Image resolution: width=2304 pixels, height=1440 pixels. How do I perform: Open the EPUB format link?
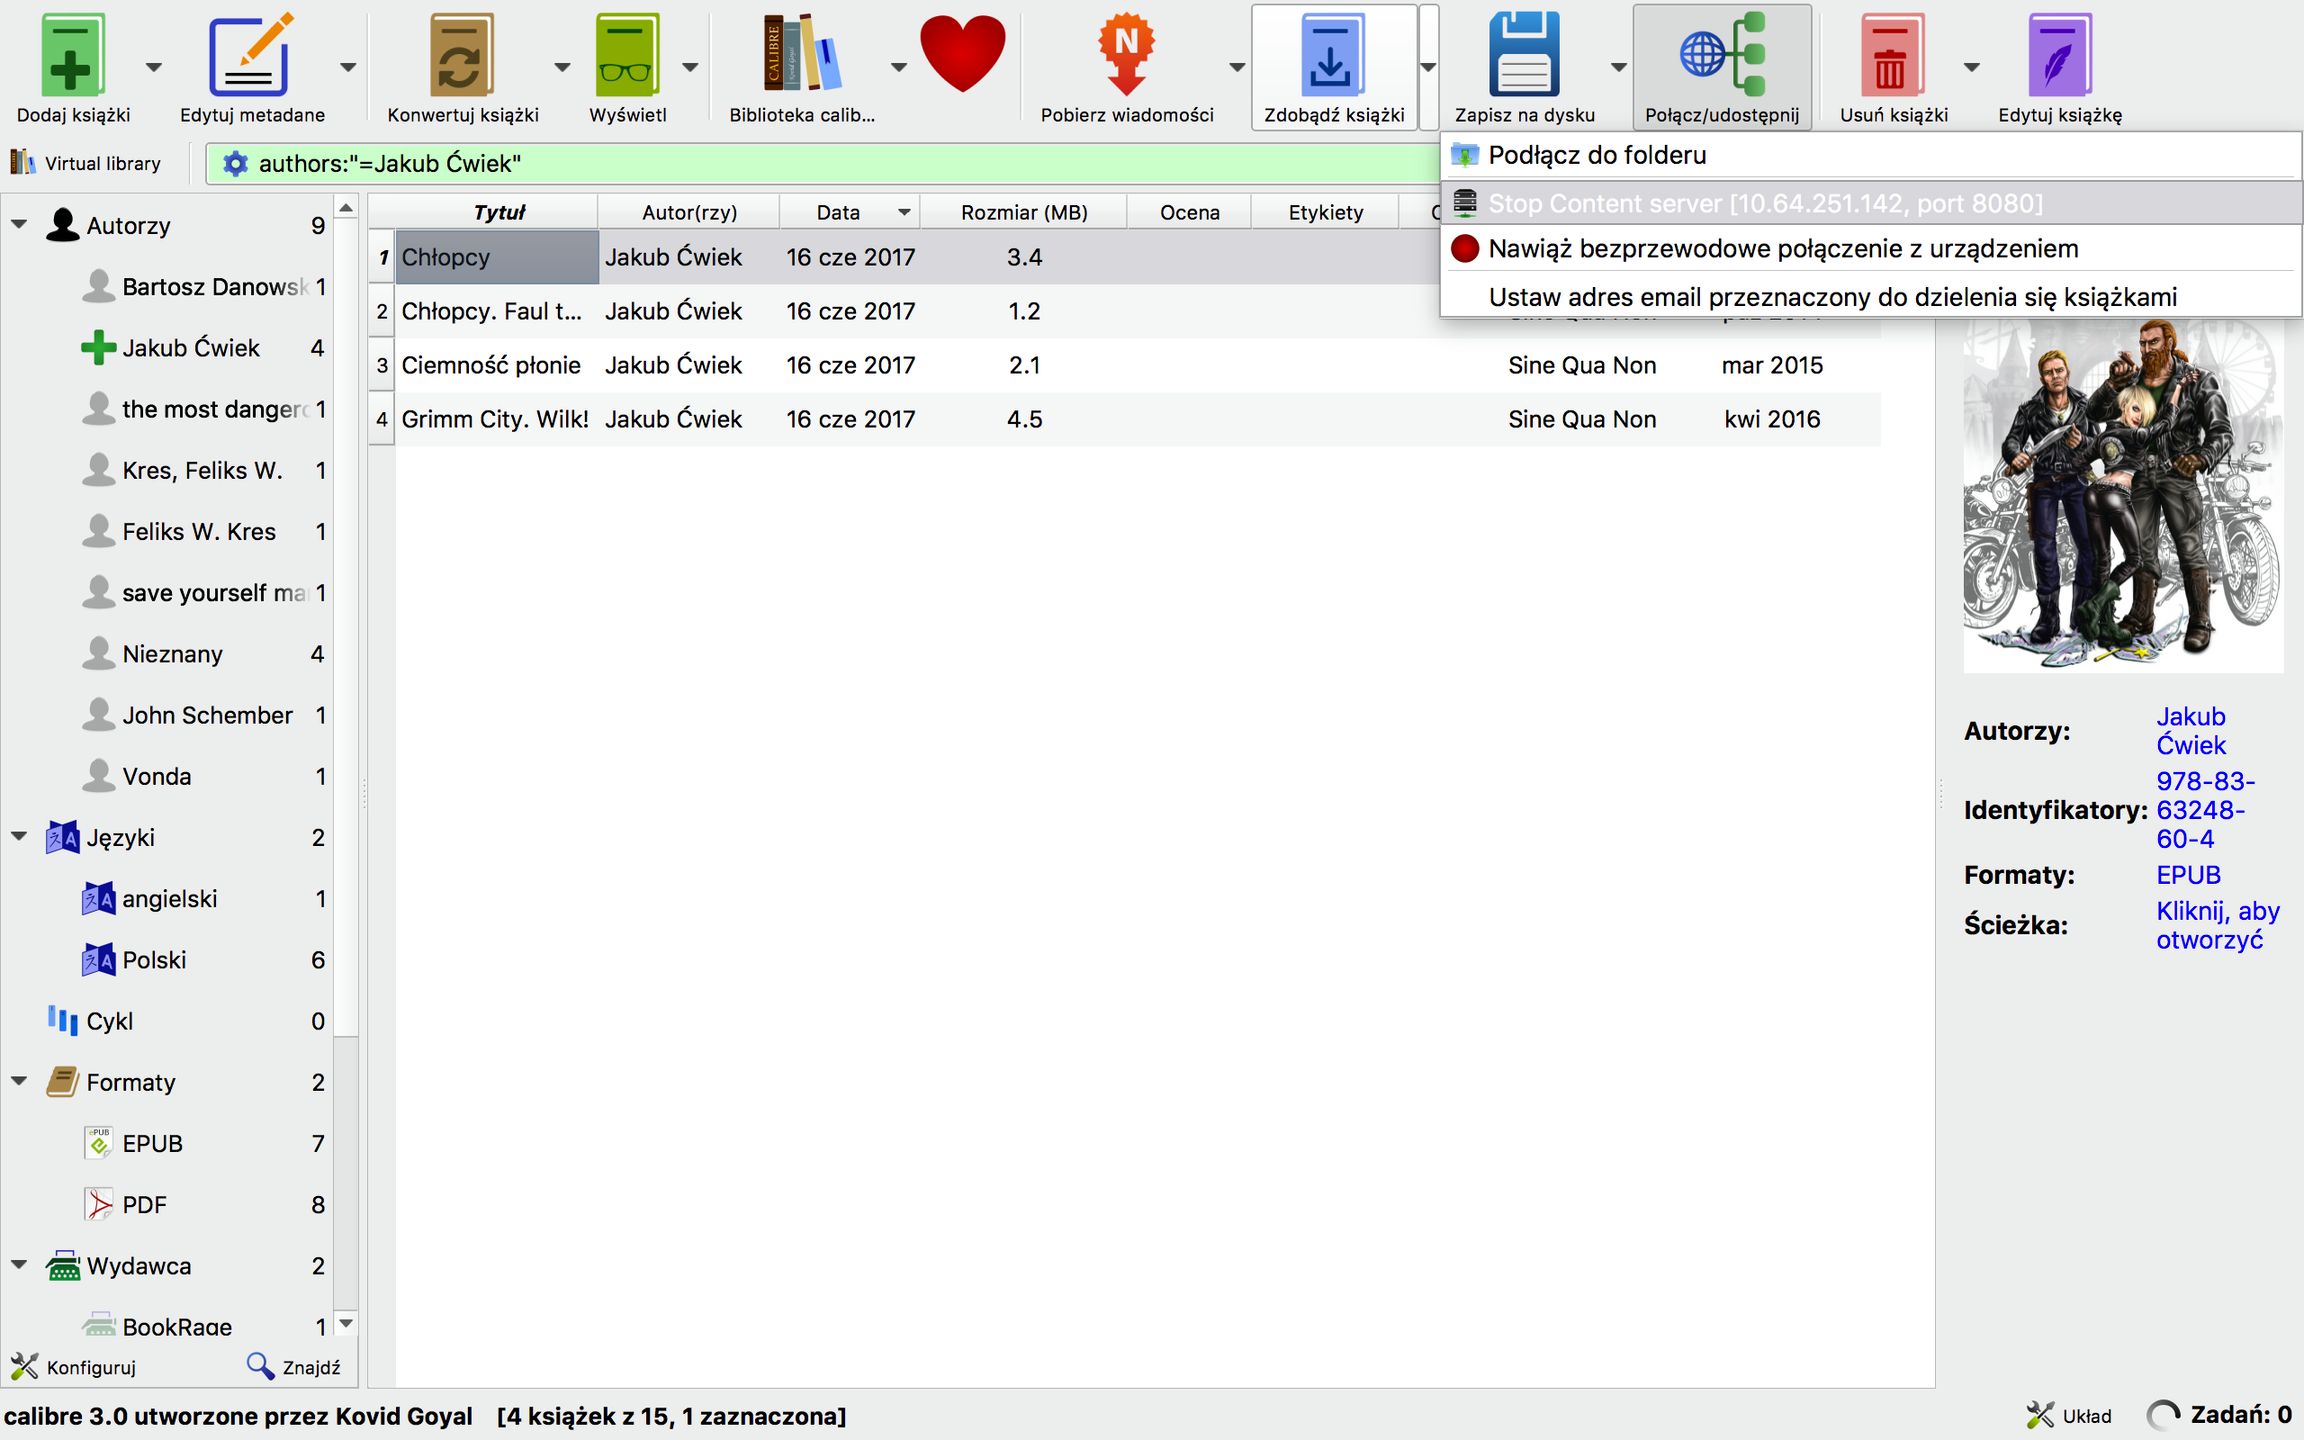click(2187, 875)
